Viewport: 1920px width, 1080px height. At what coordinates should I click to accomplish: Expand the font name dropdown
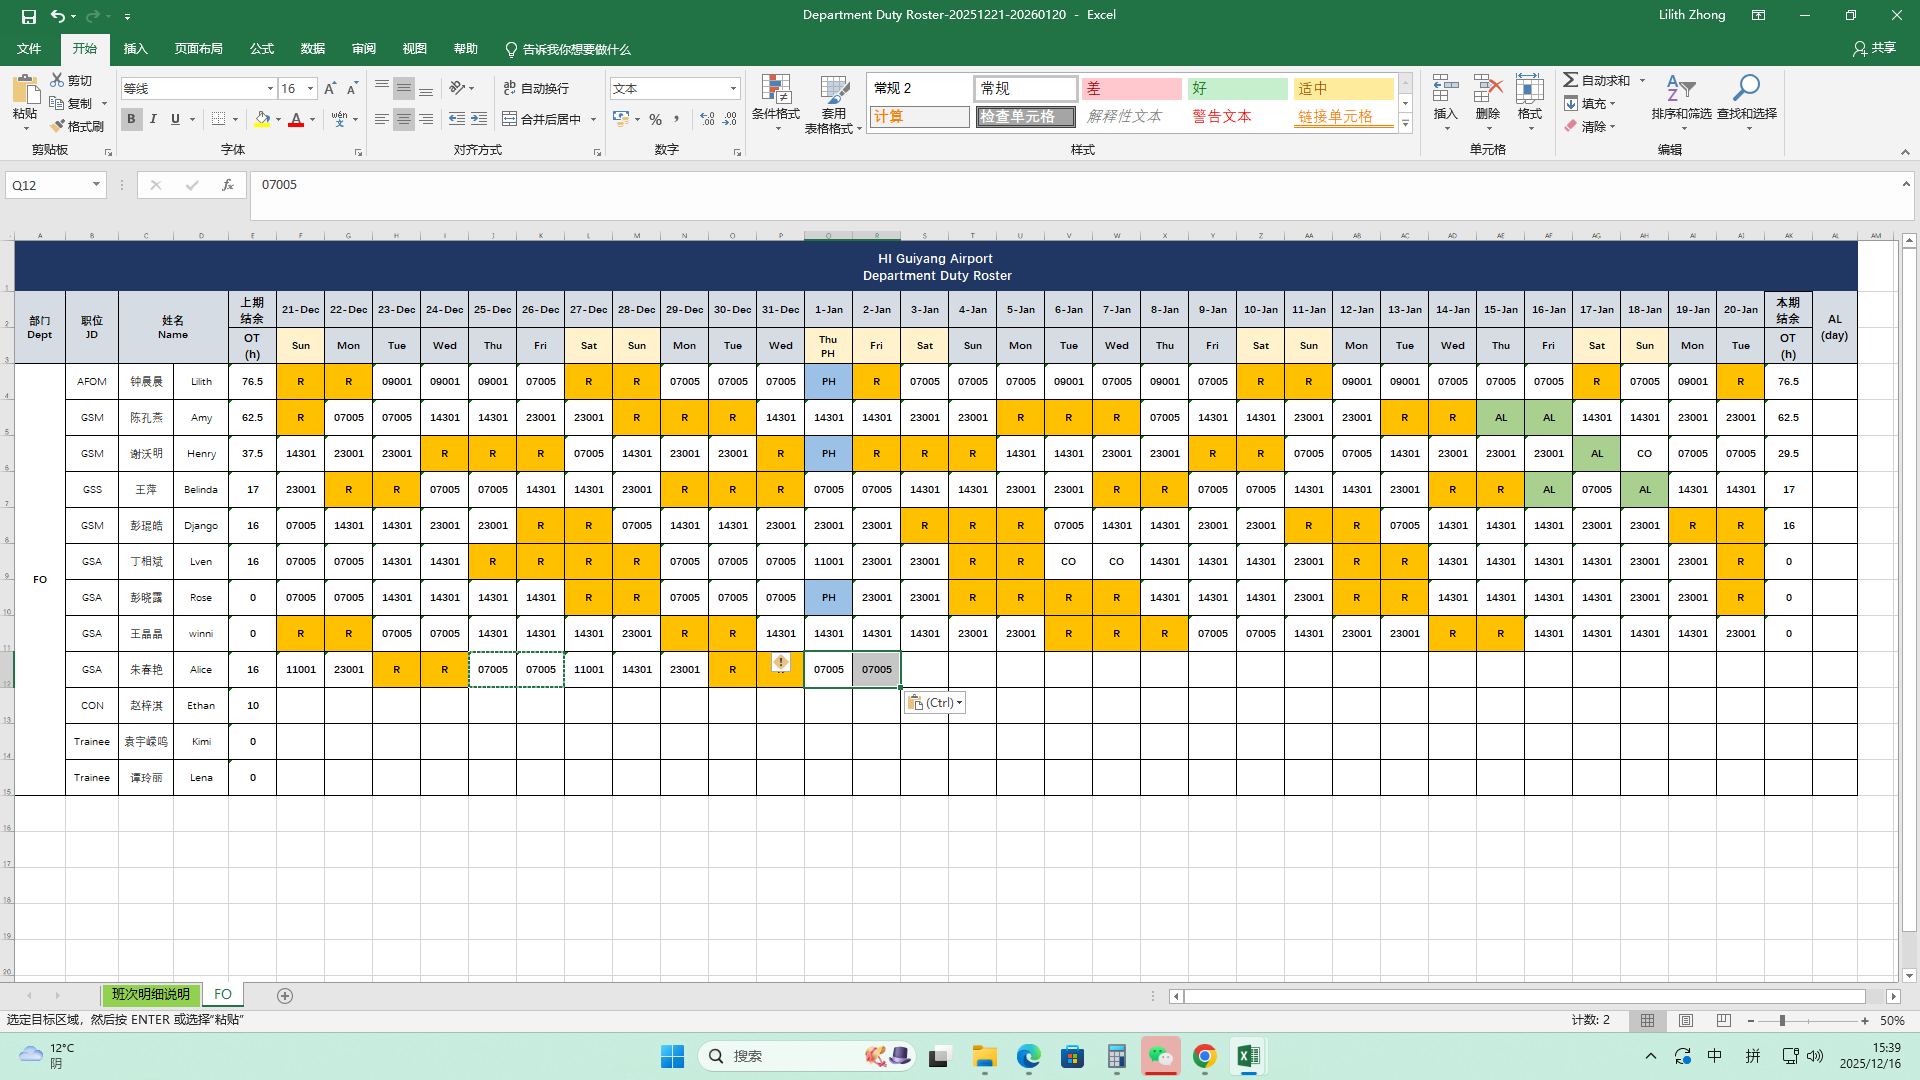click(x=270, y=89)
